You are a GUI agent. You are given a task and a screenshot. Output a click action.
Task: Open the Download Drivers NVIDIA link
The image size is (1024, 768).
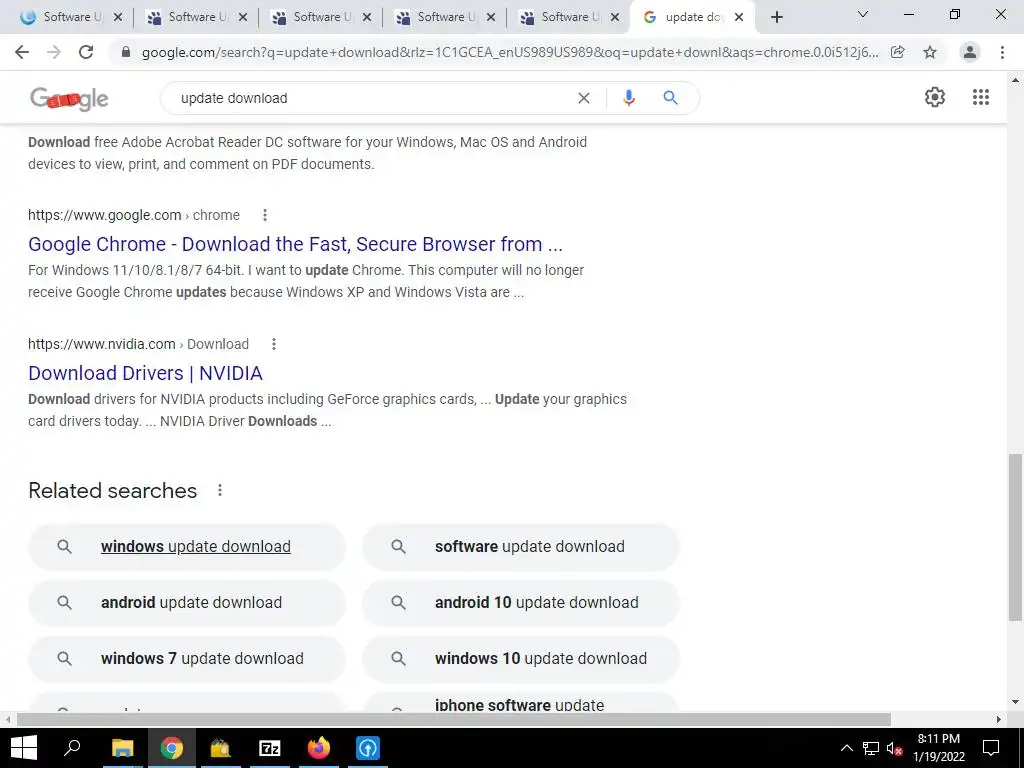(x=145, y=373)
